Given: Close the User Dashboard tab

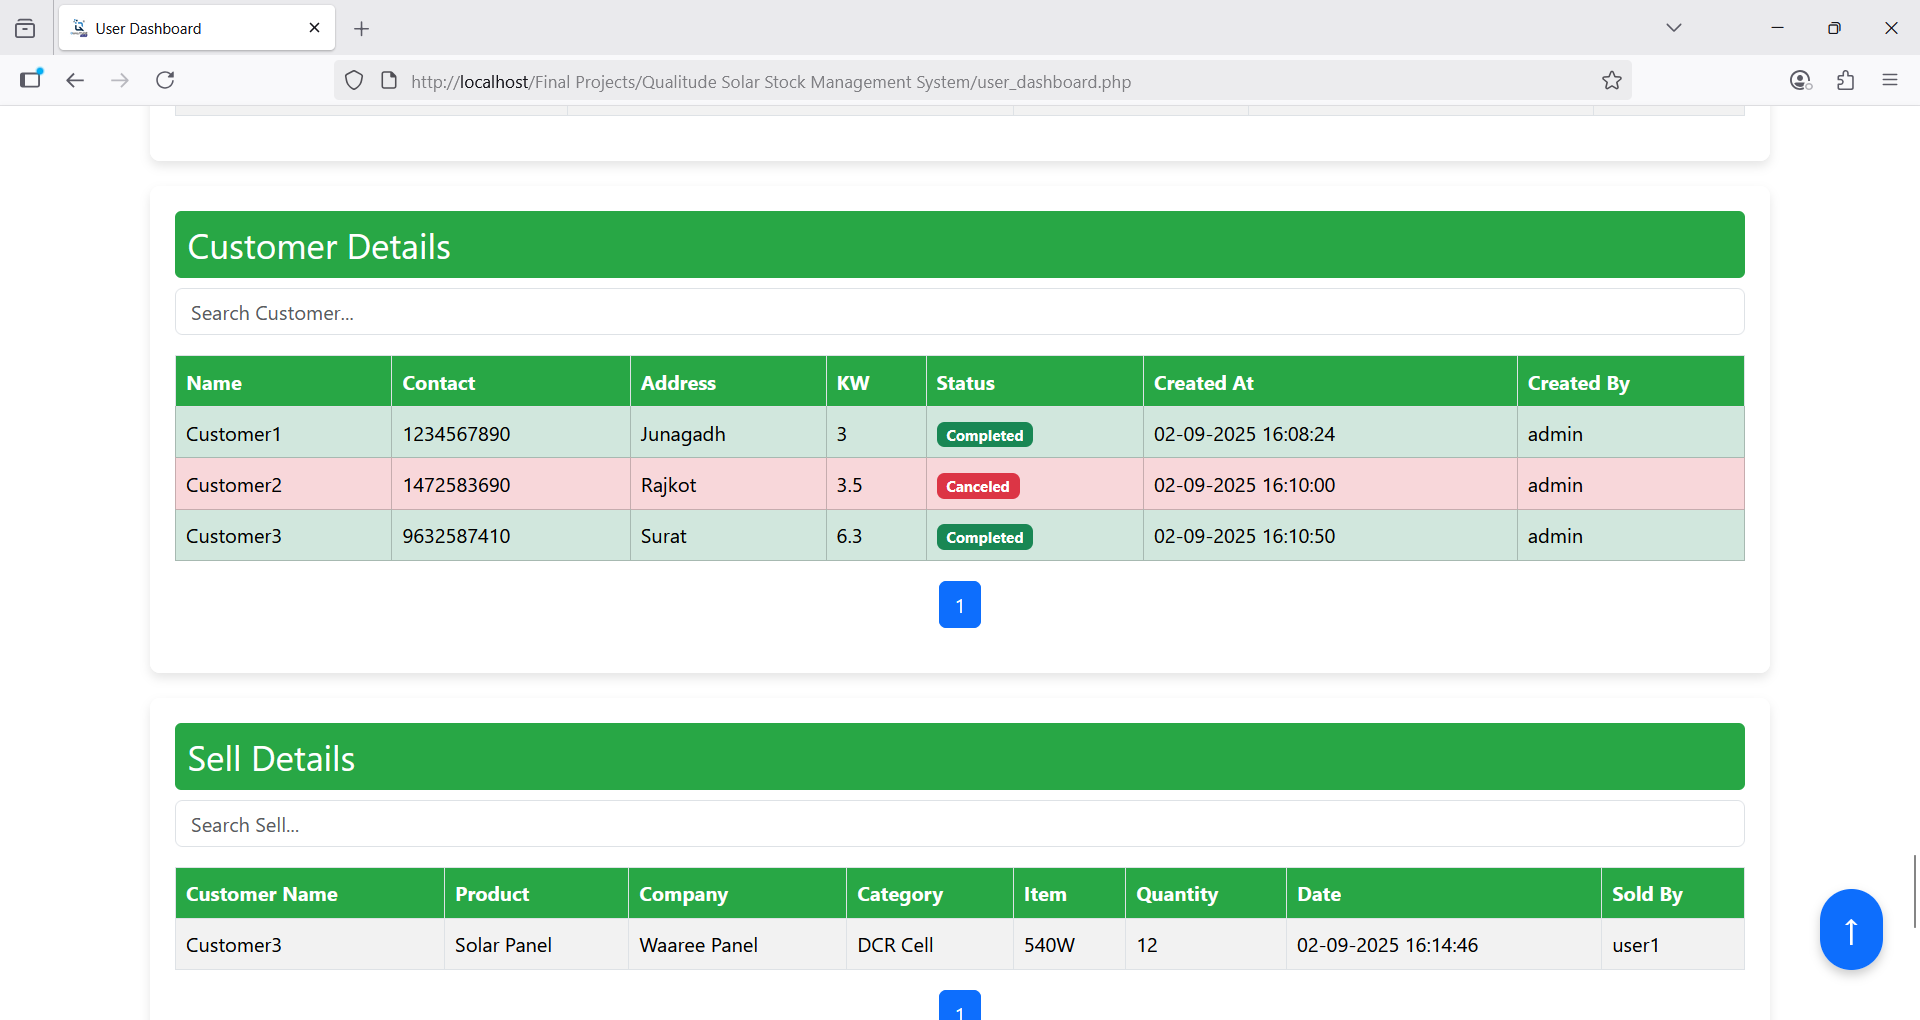Looking at the screenshot, I should click(x=314, y=28).
